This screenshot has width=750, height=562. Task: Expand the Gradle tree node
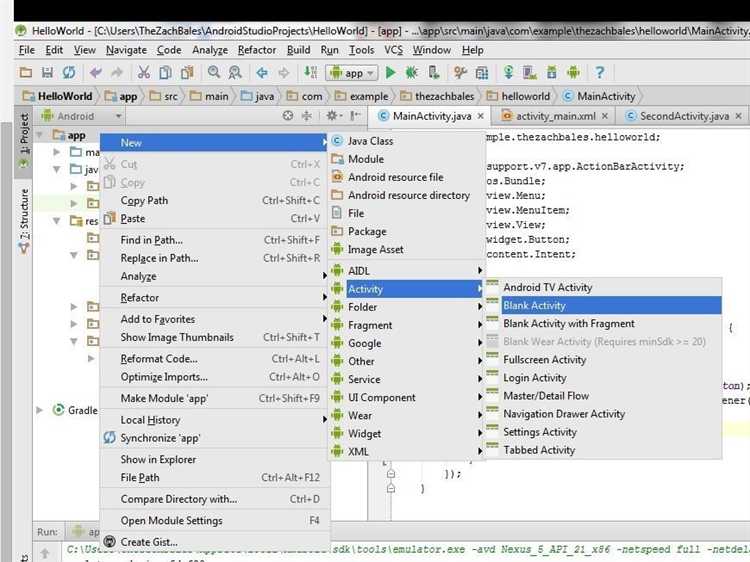(x=40, y=410)
